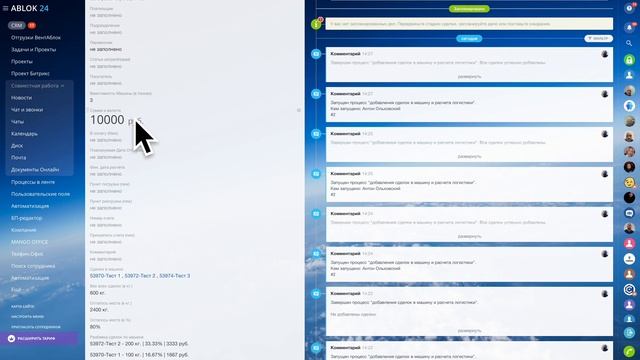
Task: Open Чат и звонки
Action: (27, 110)
